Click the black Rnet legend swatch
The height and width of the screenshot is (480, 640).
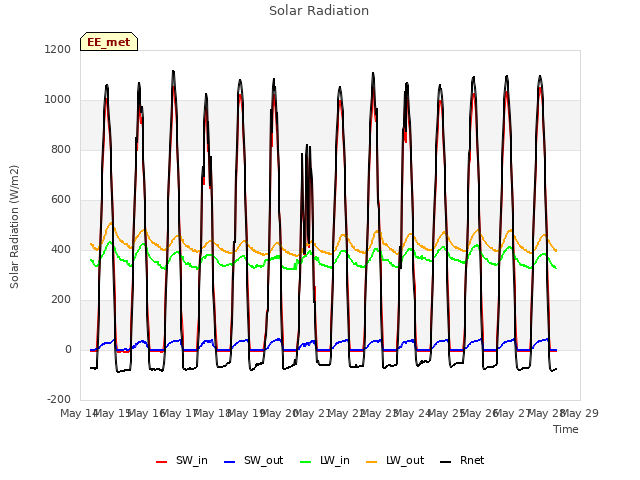[x=446, y=462]
